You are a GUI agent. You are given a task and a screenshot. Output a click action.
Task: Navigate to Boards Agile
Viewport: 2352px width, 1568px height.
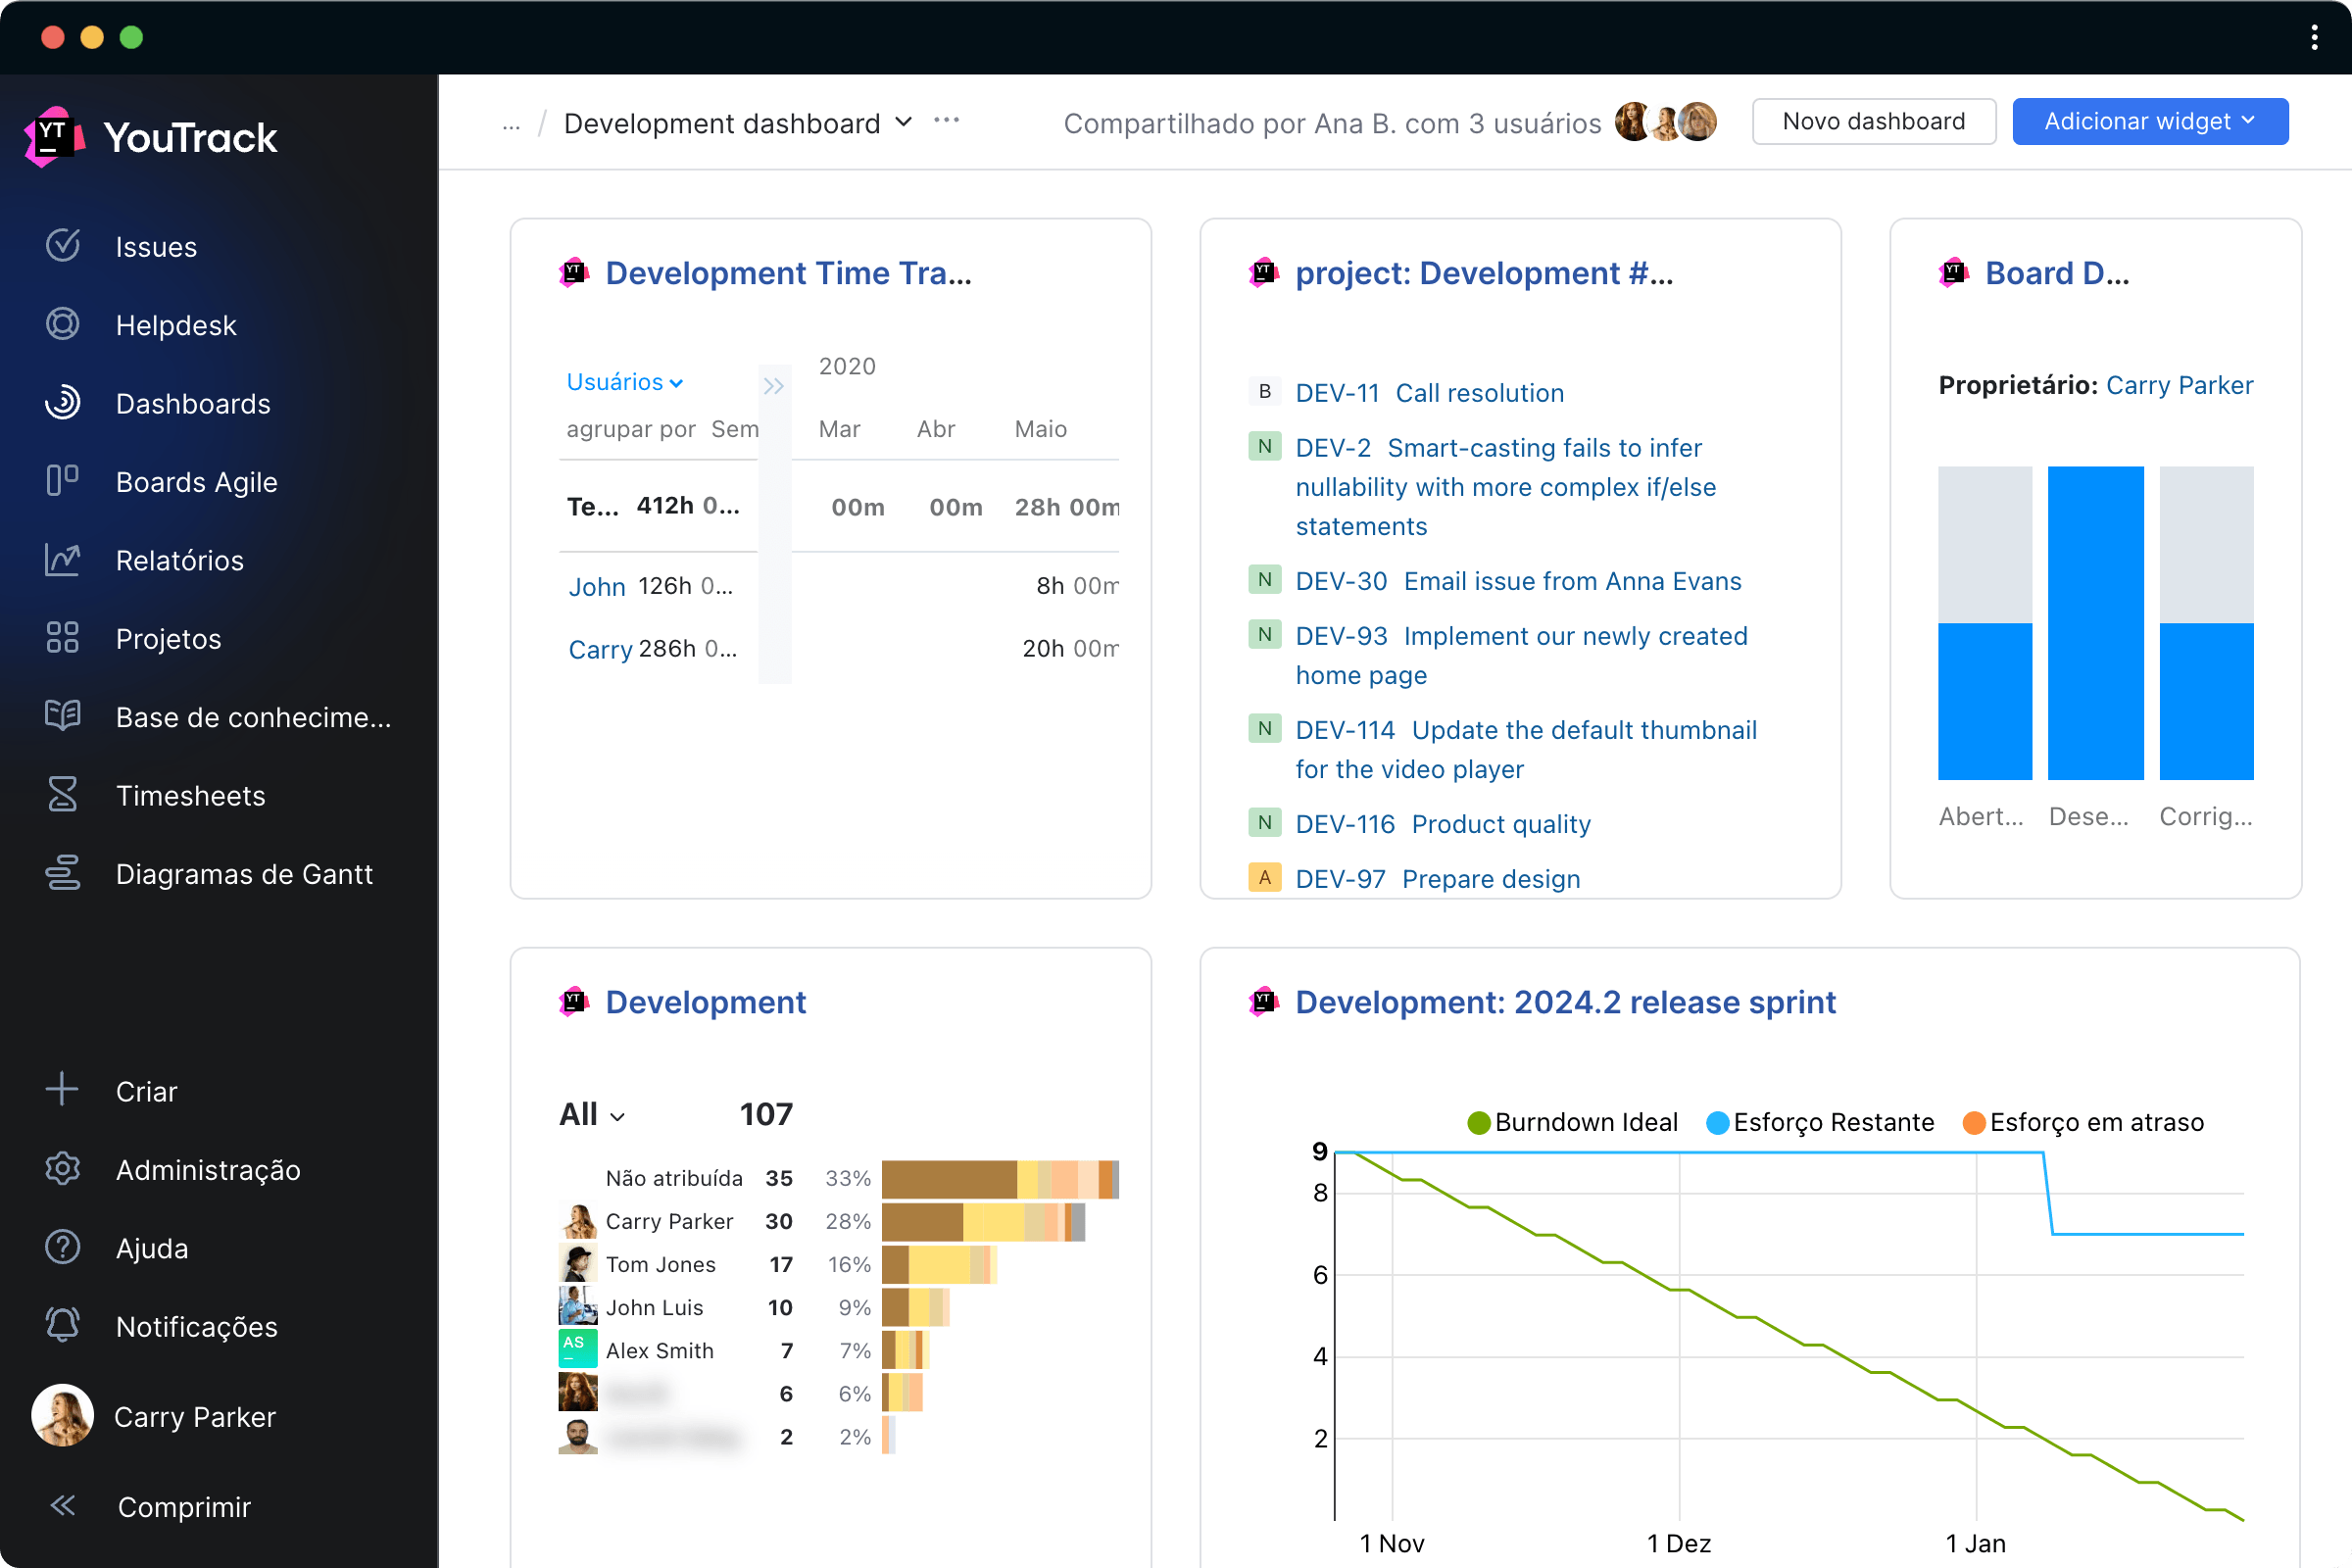pos(194,481)
